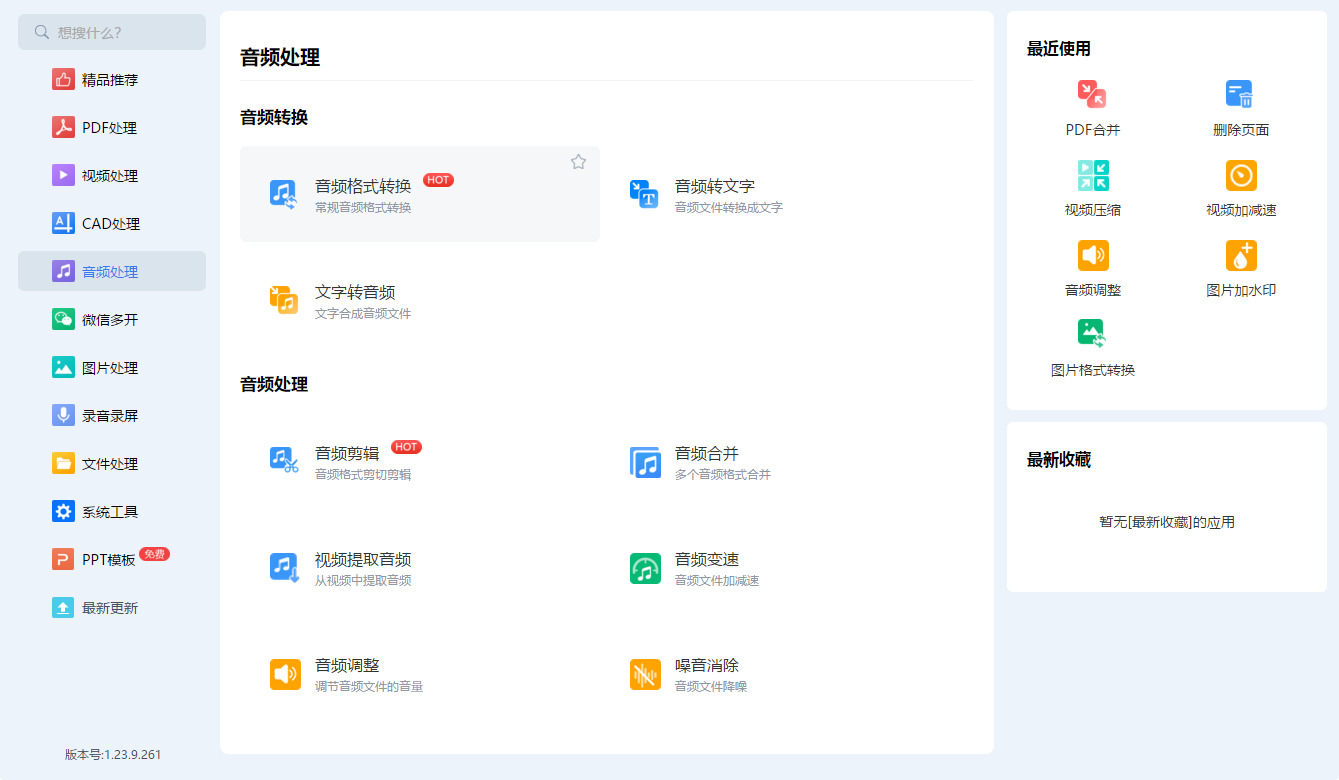Launch recent 视频加减速 icon
The image size is (1339, 780).
1241,175
